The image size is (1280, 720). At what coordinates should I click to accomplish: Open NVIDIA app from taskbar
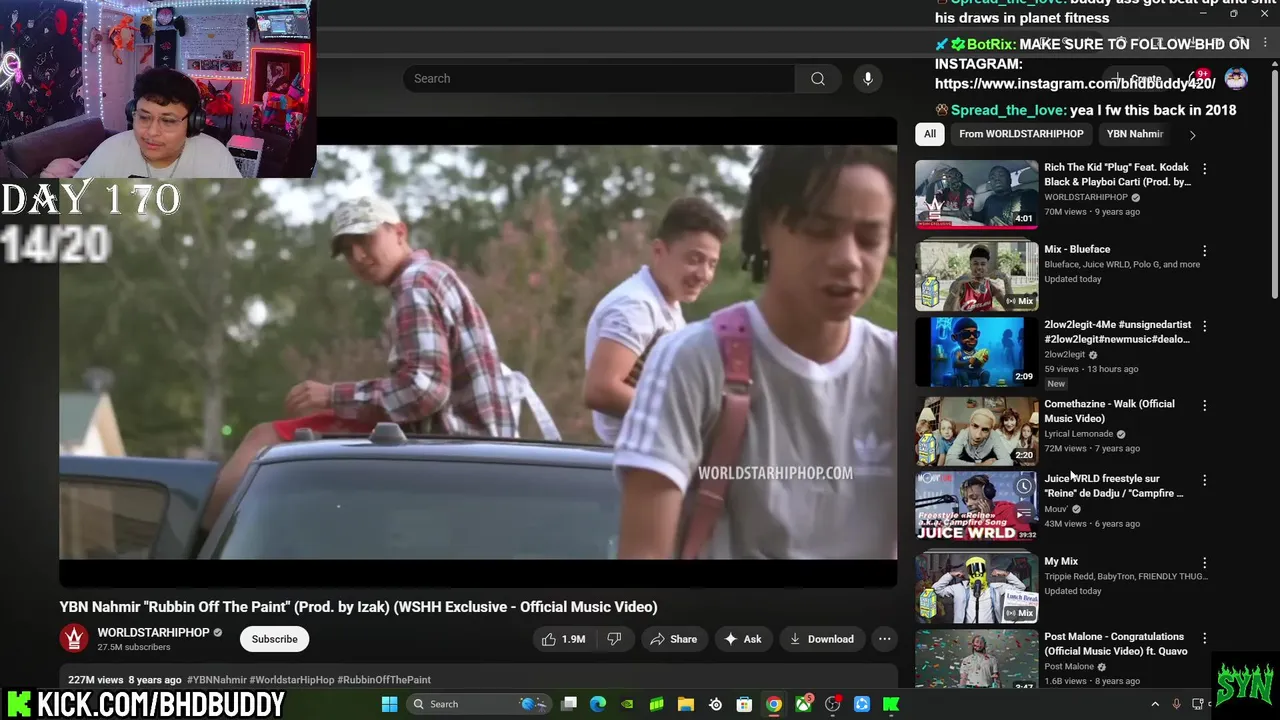point(627,704)
